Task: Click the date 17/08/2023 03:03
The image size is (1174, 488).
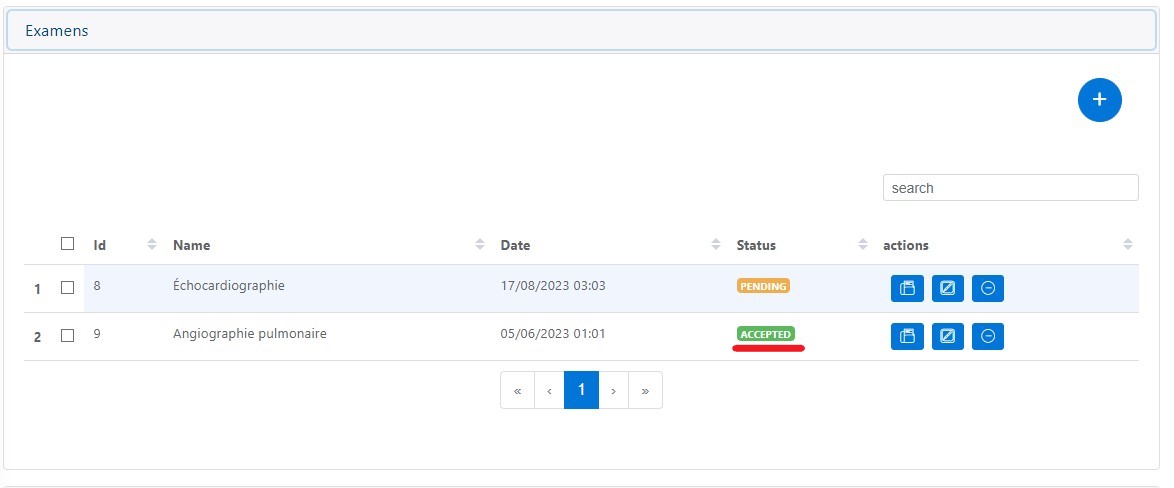Action: pos(553,286)
